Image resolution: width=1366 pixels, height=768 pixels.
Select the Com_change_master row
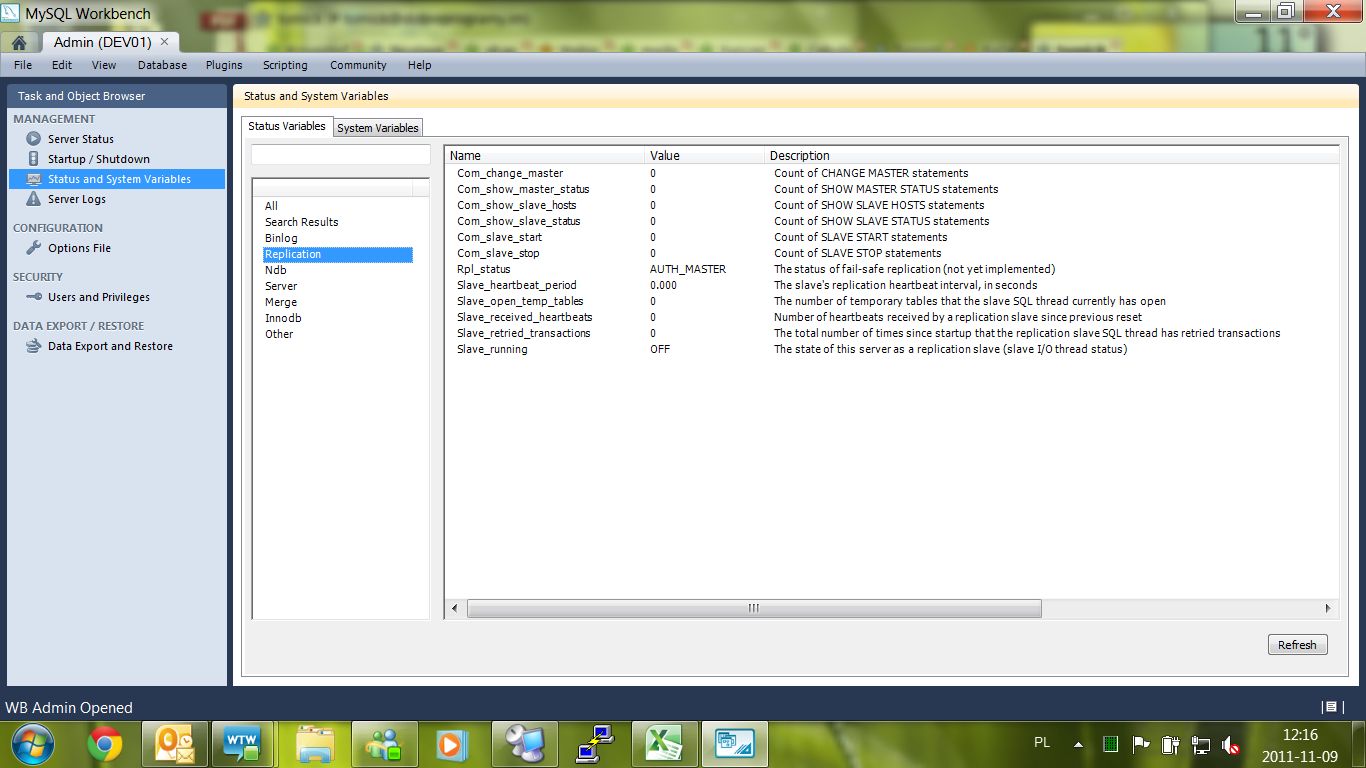tap(892, 173)
